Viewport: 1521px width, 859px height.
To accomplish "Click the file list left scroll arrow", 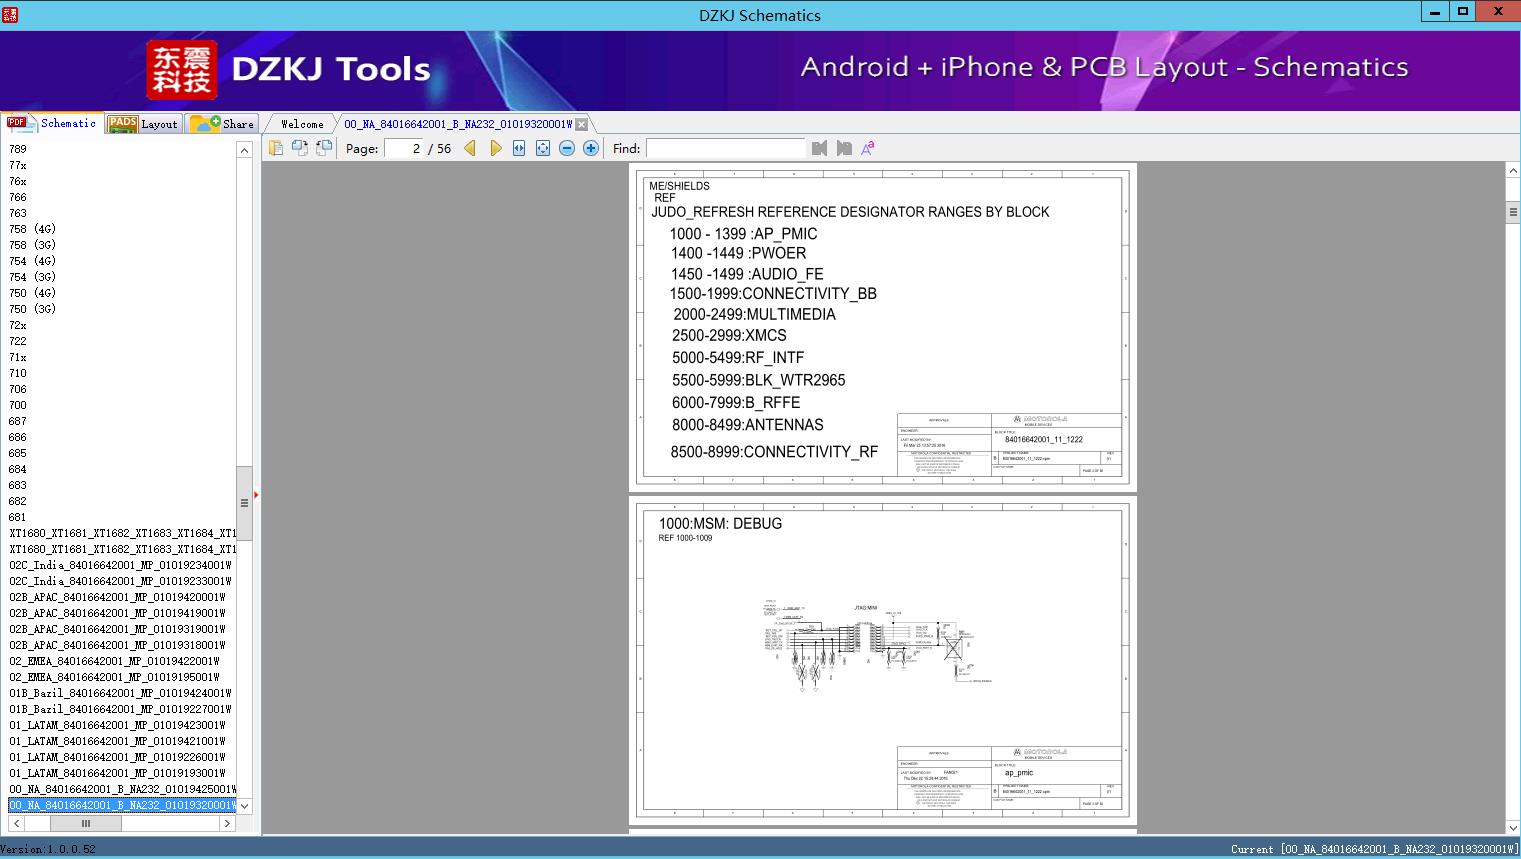I will (16, 824).
